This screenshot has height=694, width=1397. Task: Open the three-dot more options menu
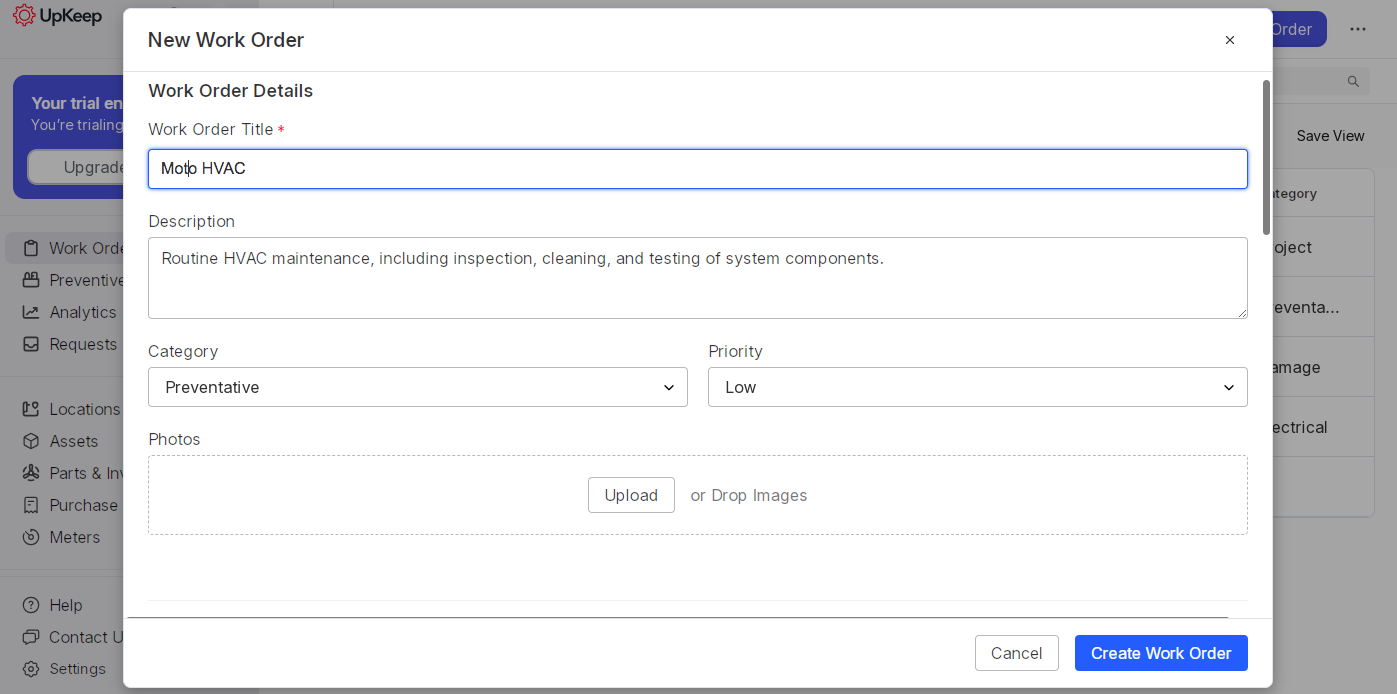(x=1357, y=29)
